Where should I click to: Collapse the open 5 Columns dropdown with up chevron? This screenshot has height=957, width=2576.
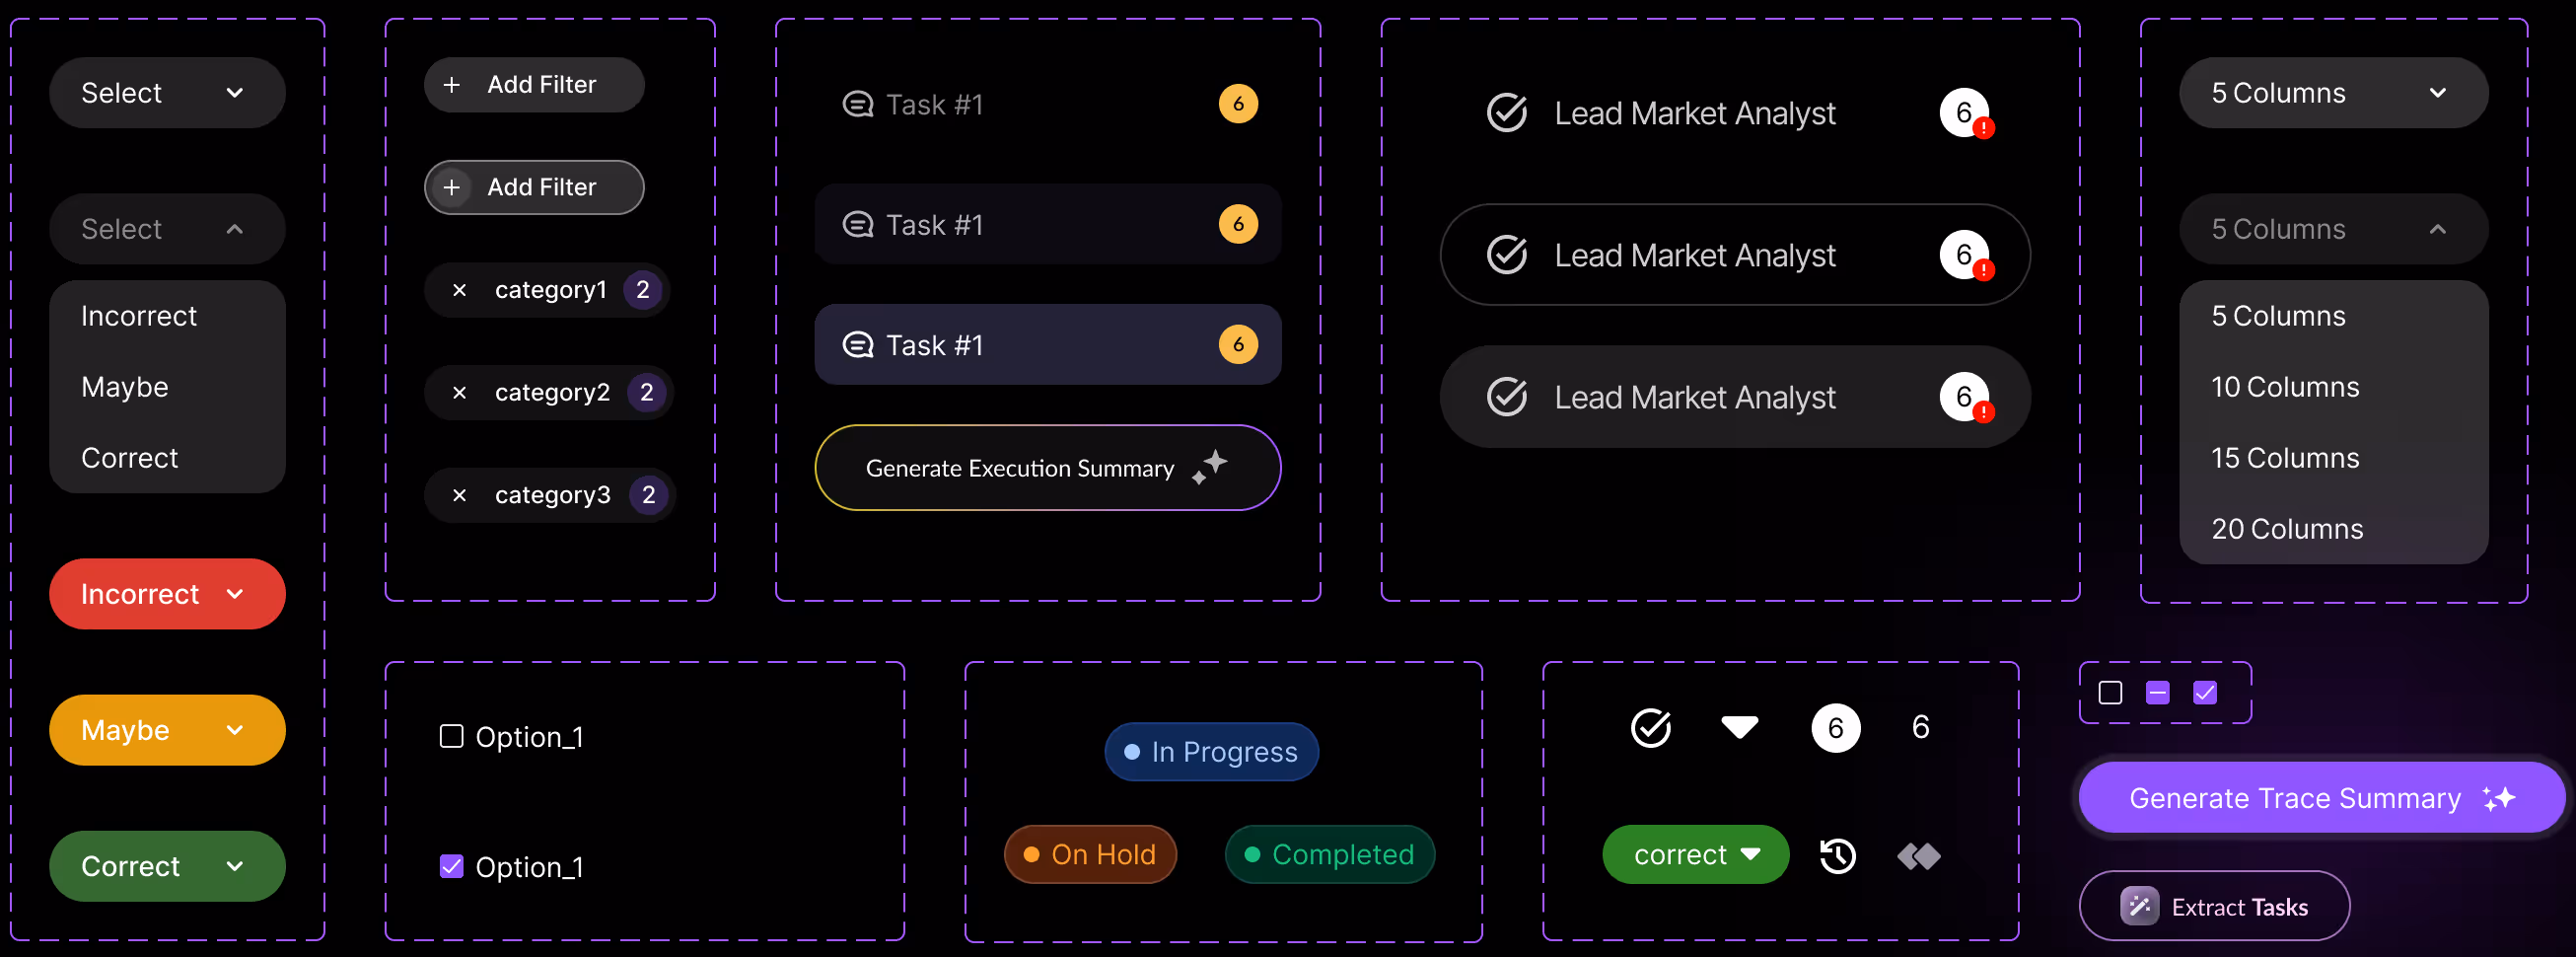coord(2334,229)
